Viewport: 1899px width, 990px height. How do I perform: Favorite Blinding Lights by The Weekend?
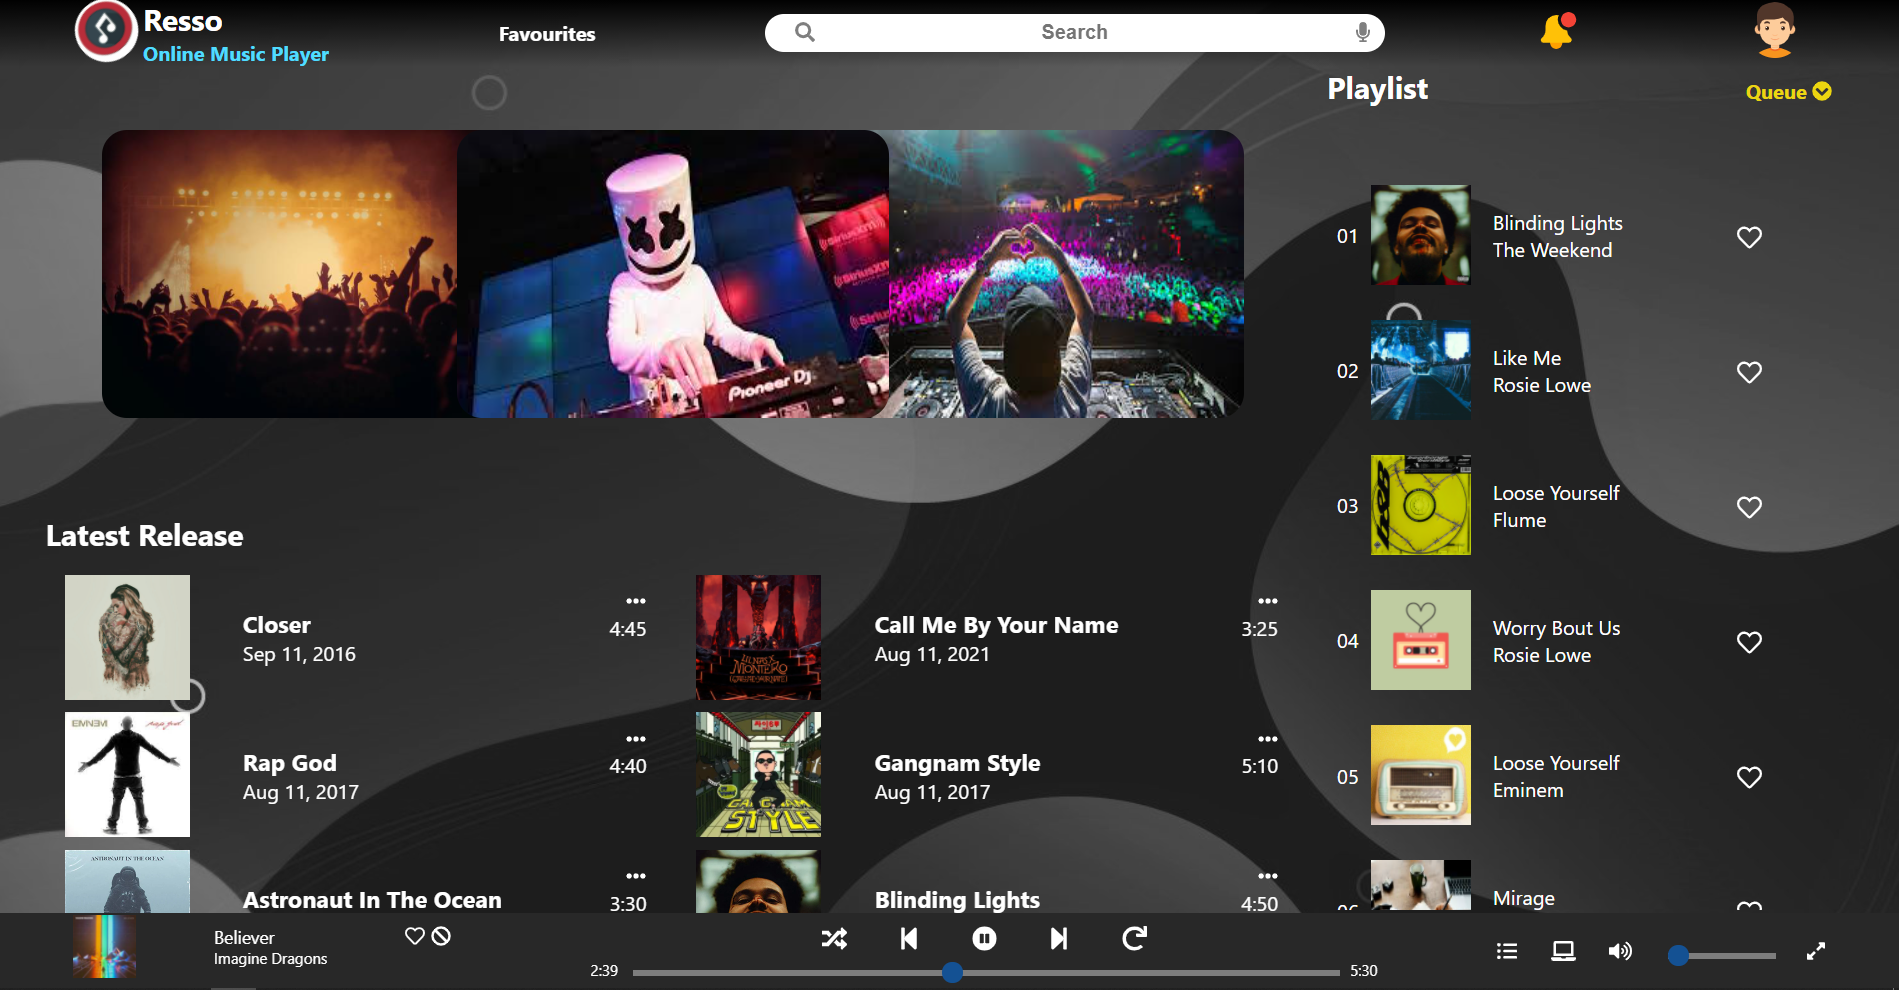[1749, 237]
